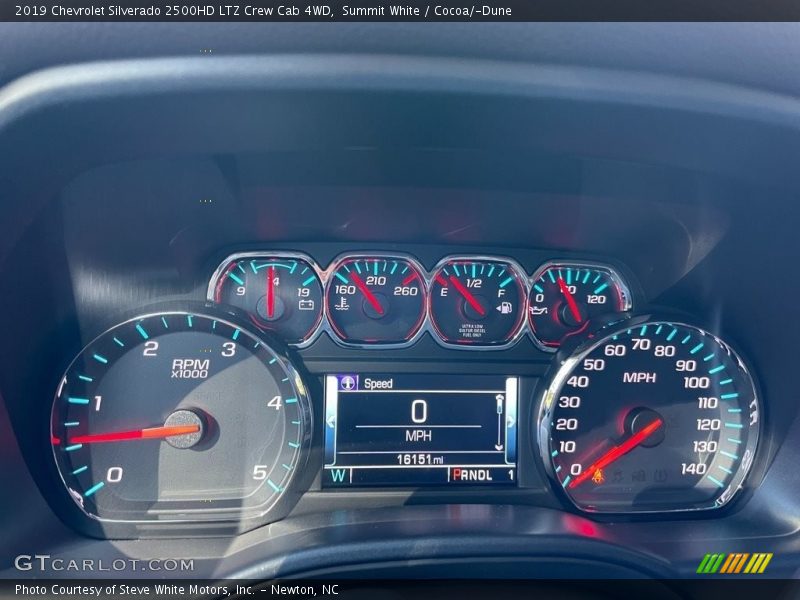Click the fuel pump icon
The height and width of the screenshot is (600, 800).
pyautogui.click(x=503, y=307)
